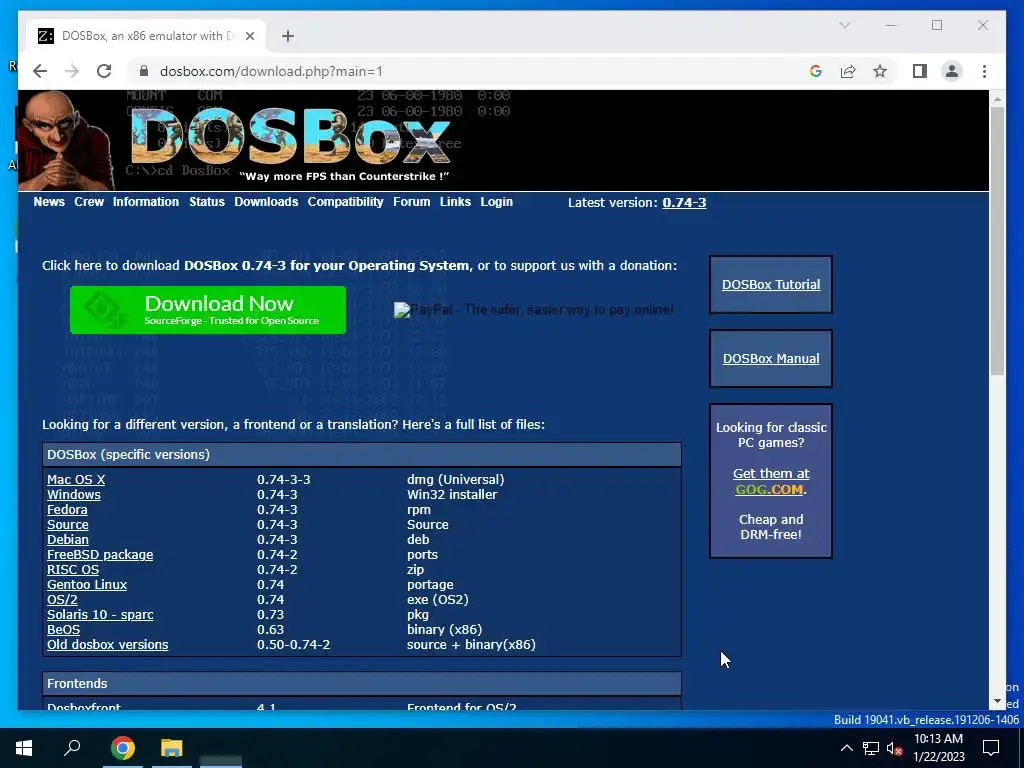
Task: Select the Fedora download link
Action: (x=67, y=509)
